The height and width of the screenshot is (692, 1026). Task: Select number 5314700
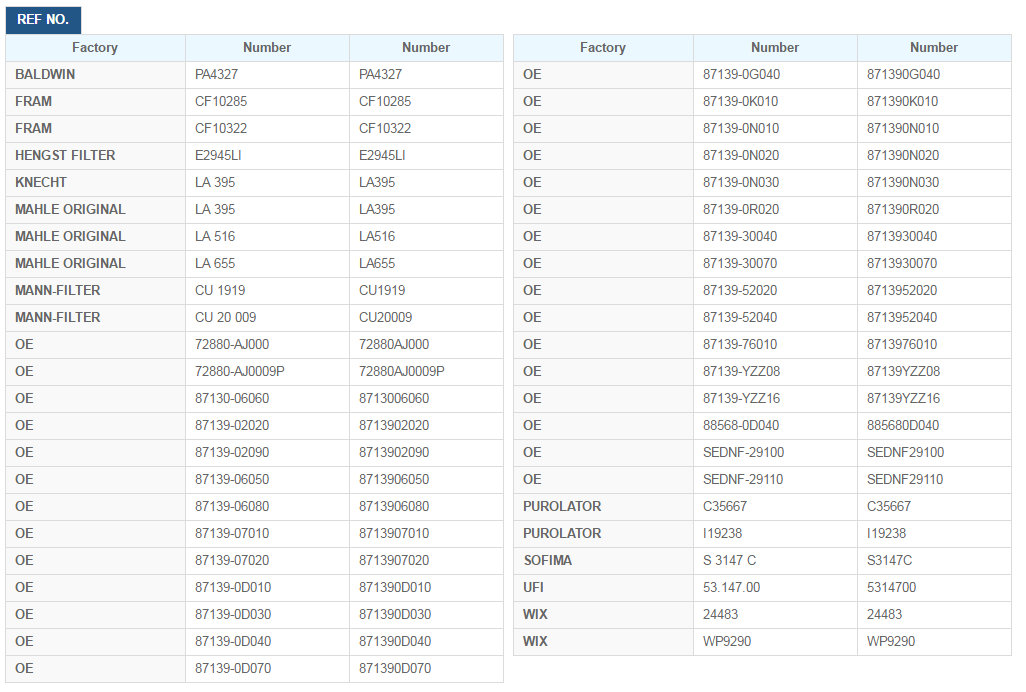click(892, 587)
